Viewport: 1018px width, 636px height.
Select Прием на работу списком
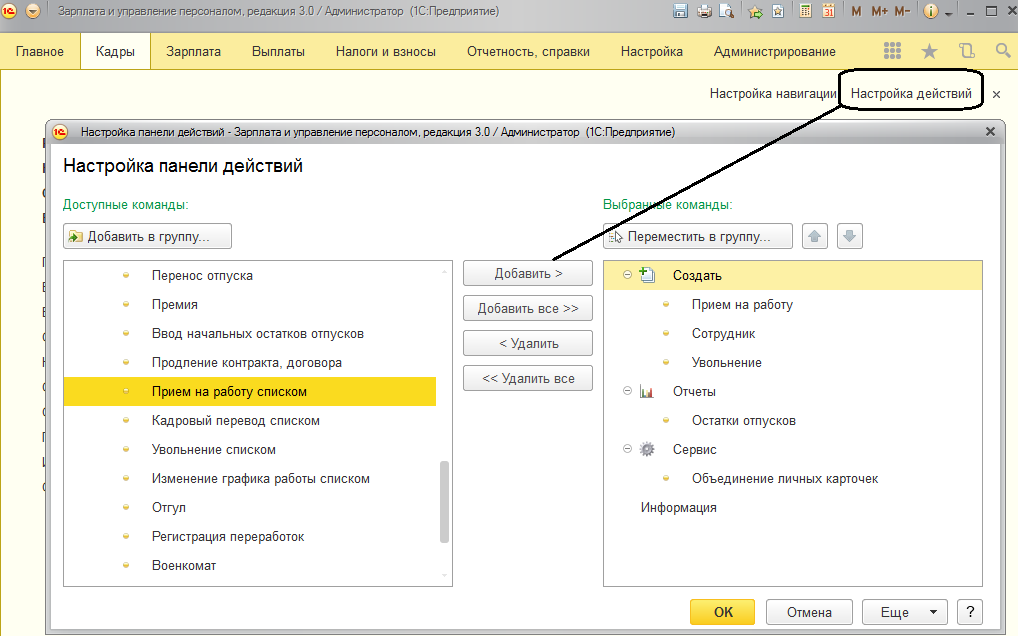pyautogui.click(x=250, y=391)
